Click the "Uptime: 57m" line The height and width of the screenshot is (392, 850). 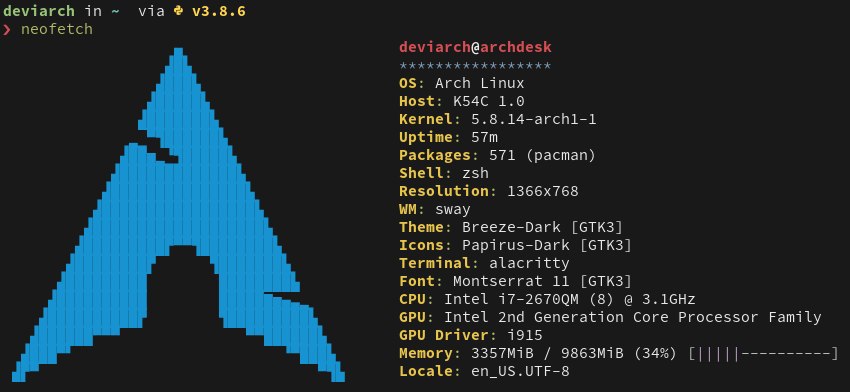point(448,137)
